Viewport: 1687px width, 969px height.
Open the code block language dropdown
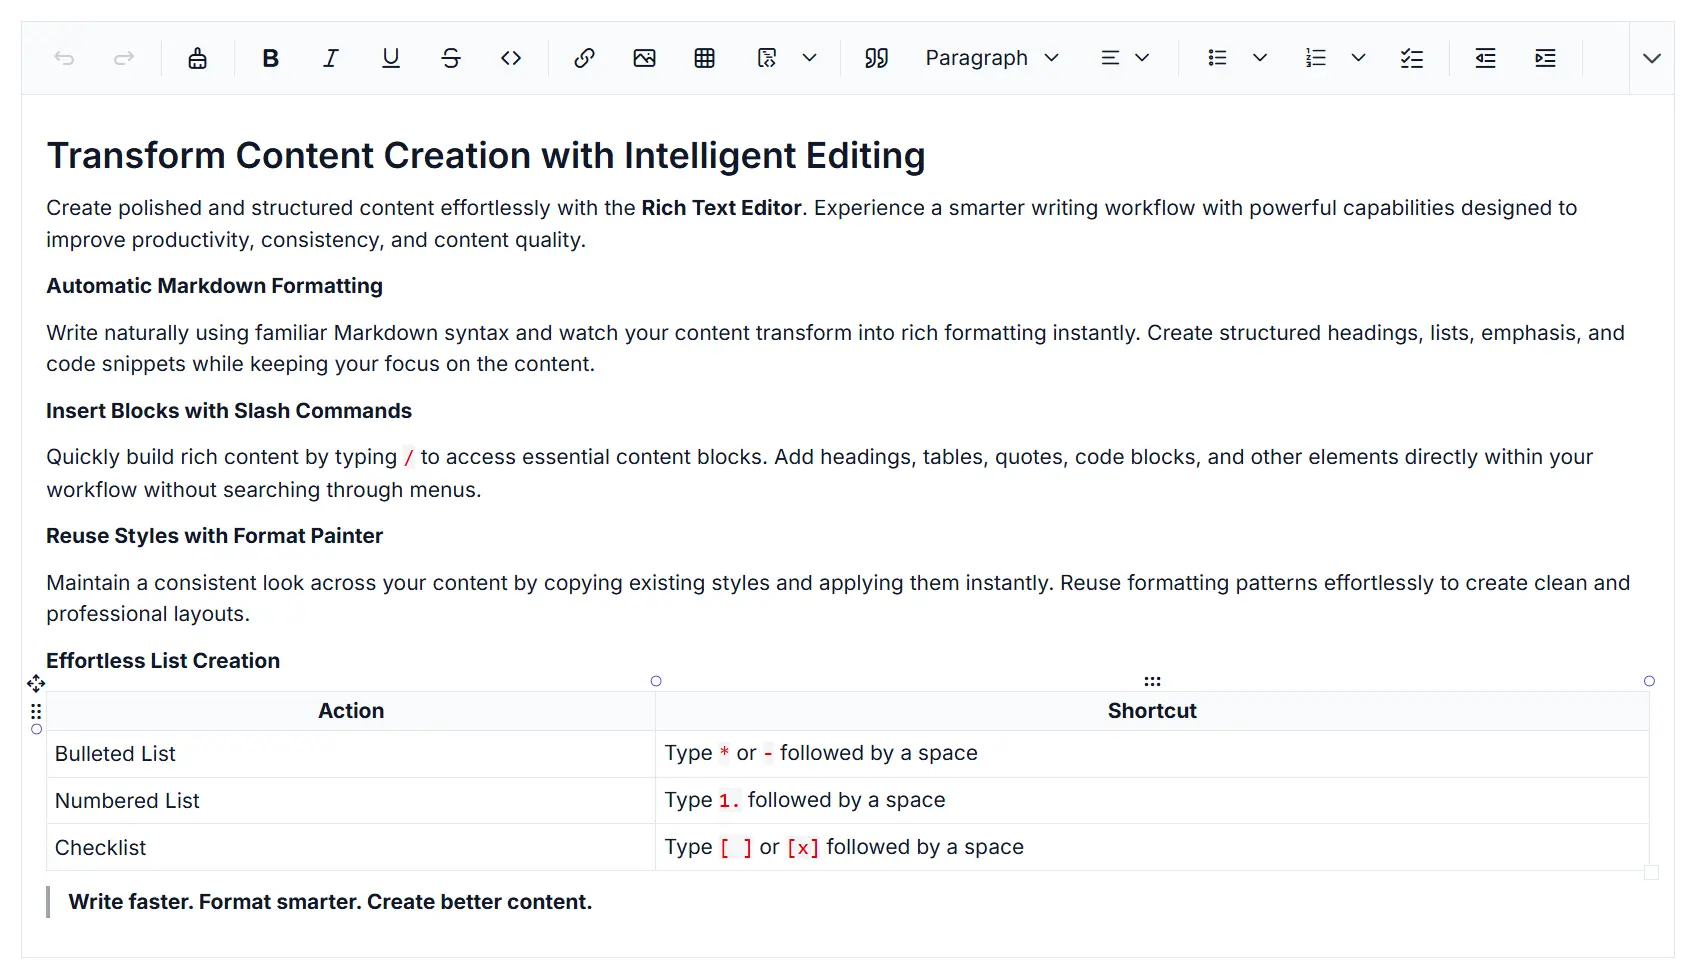(x=810, y=58)
